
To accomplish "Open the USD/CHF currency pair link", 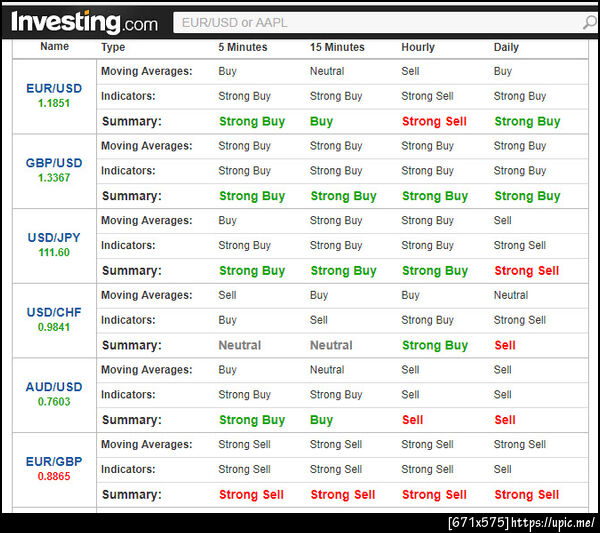I will 54,312.
